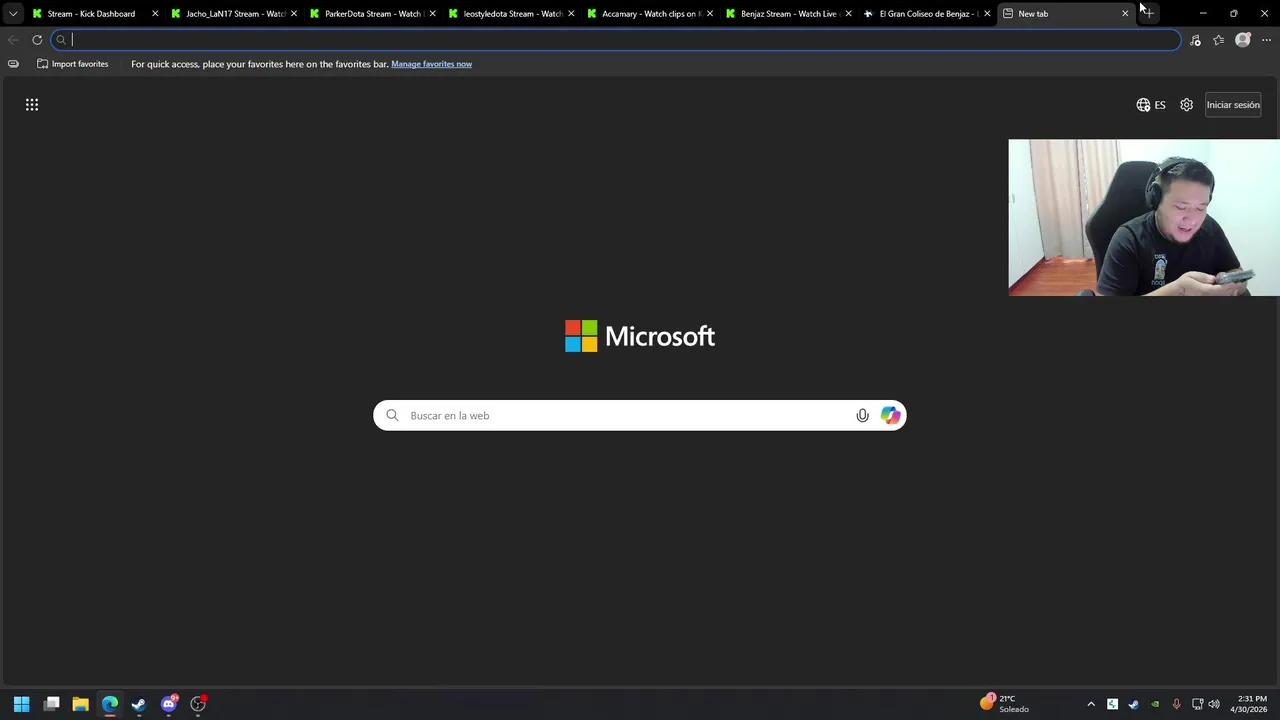Click the green tray icon beside the chevron
Screen dimensions: 1280x720
1112,704
